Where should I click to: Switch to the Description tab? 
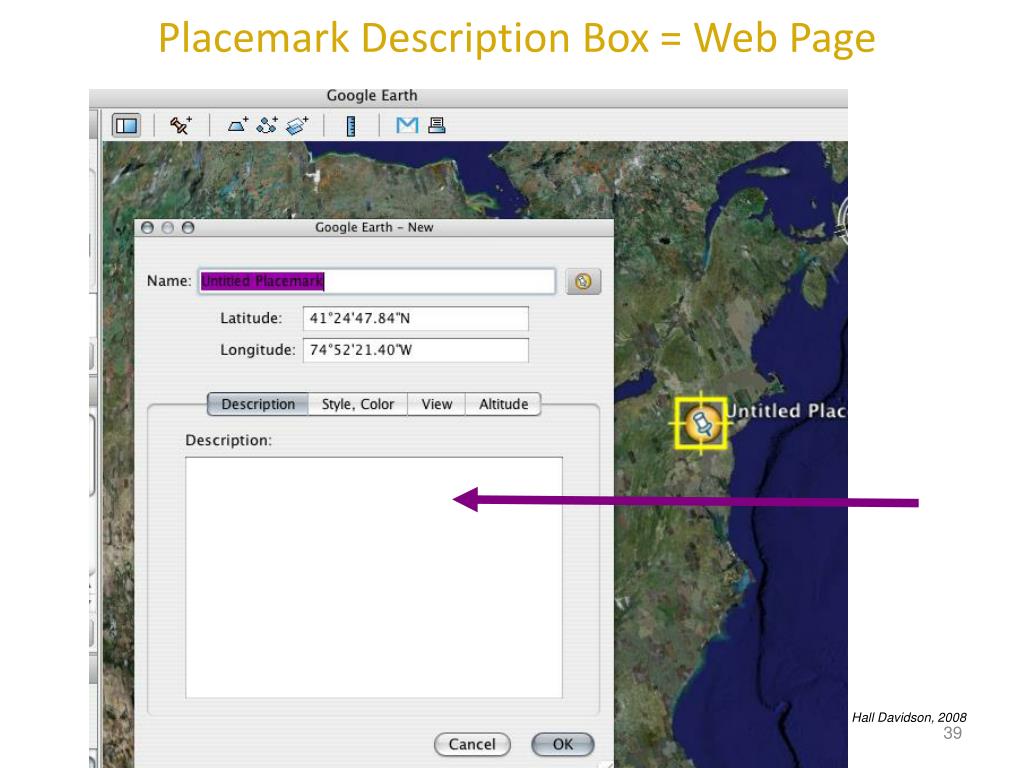[x=258, y=404]
